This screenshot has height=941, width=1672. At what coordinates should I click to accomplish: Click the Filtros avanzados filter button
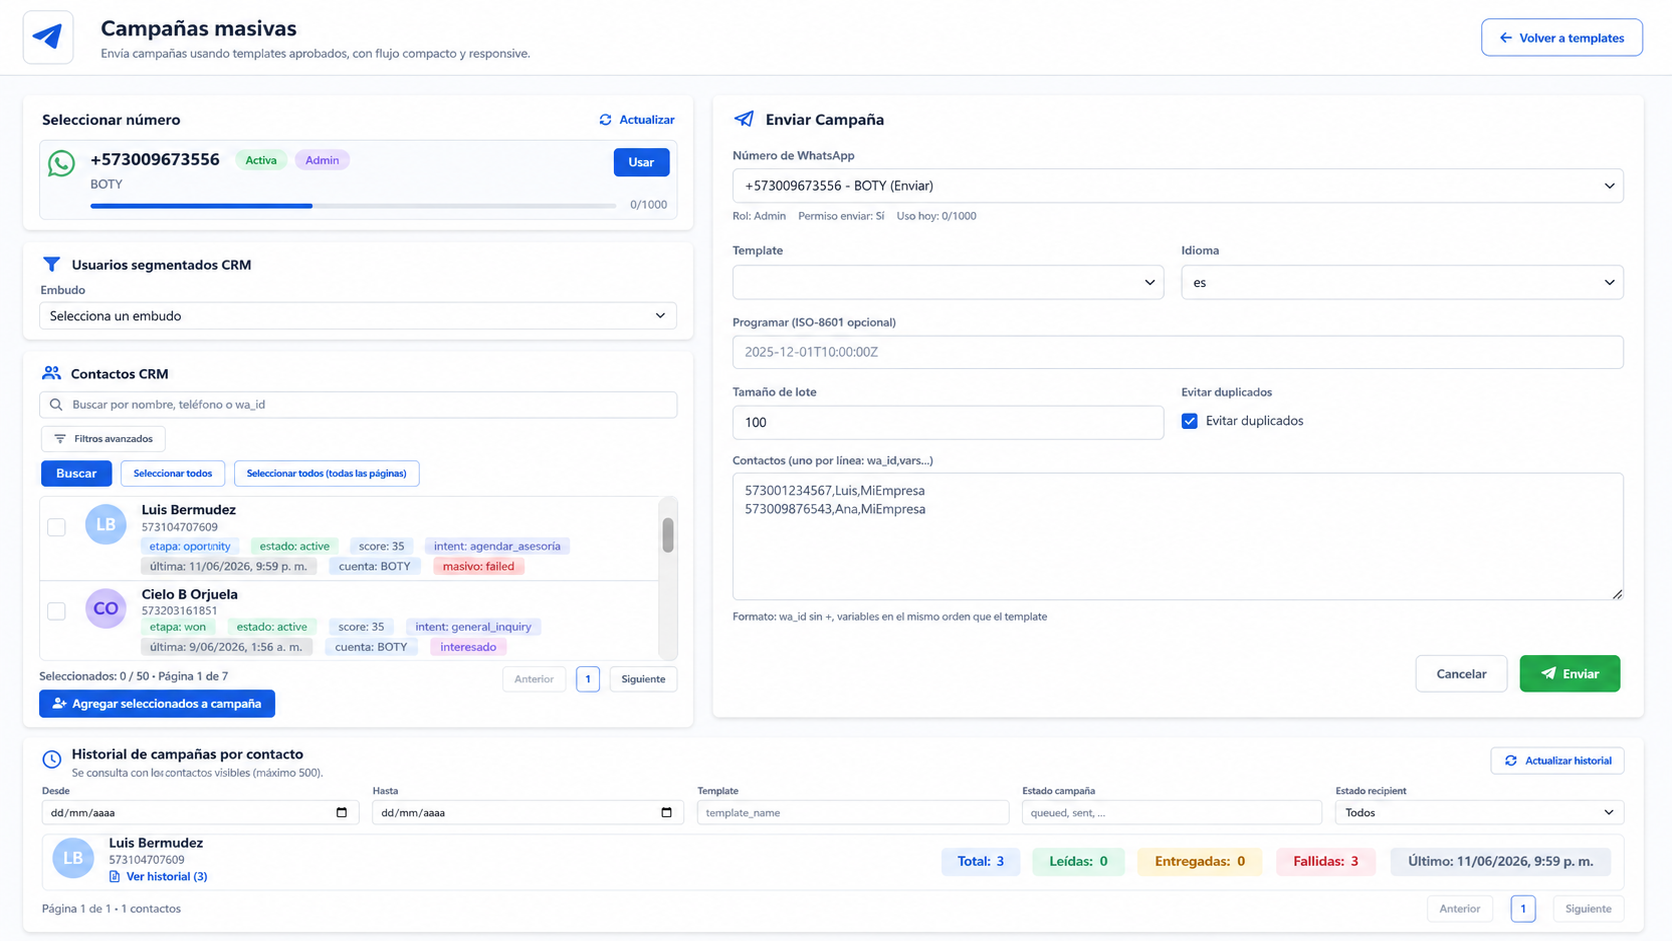pos(103,439)
